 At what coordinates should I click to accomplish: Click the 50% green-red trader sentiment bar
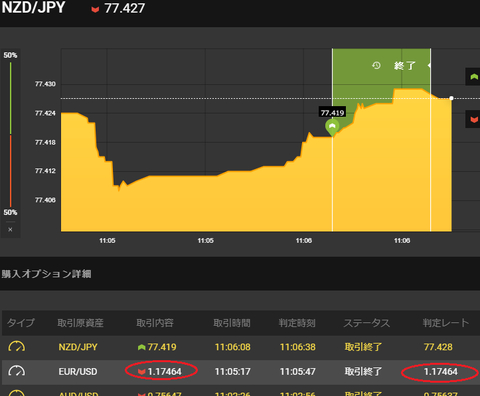point(11,134)
